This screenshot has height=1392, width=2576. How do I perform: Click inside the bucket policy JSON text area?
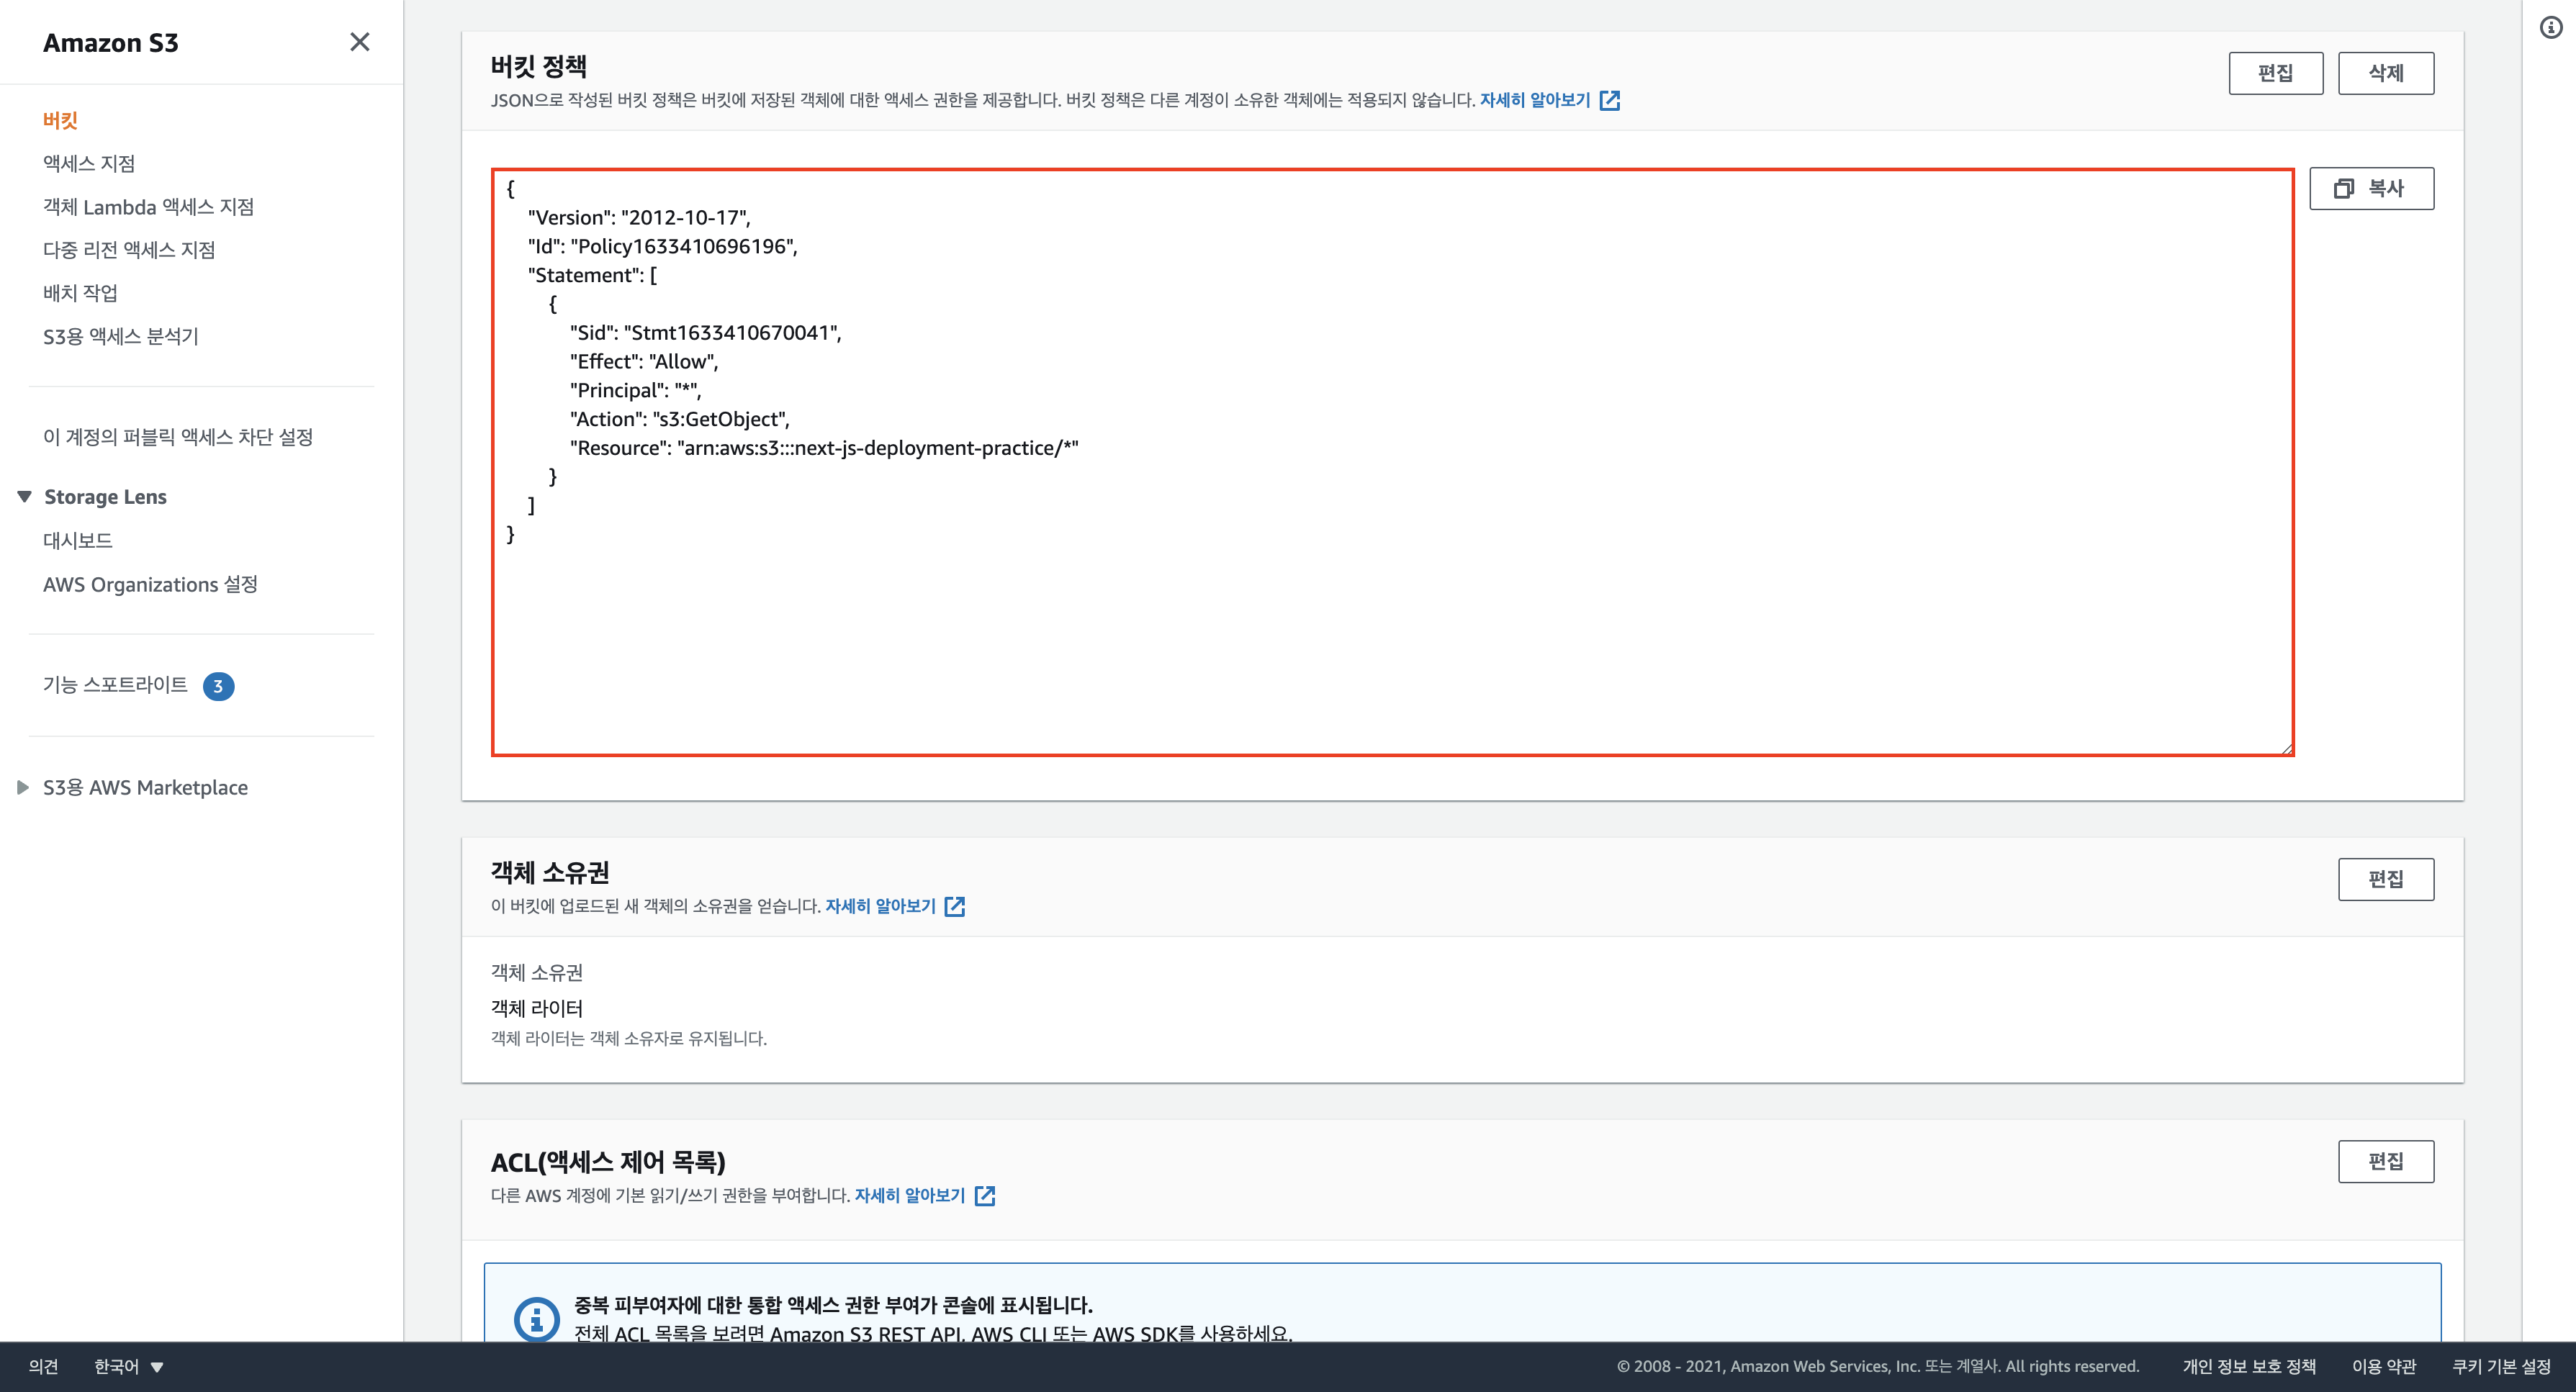pos(1390,620)
